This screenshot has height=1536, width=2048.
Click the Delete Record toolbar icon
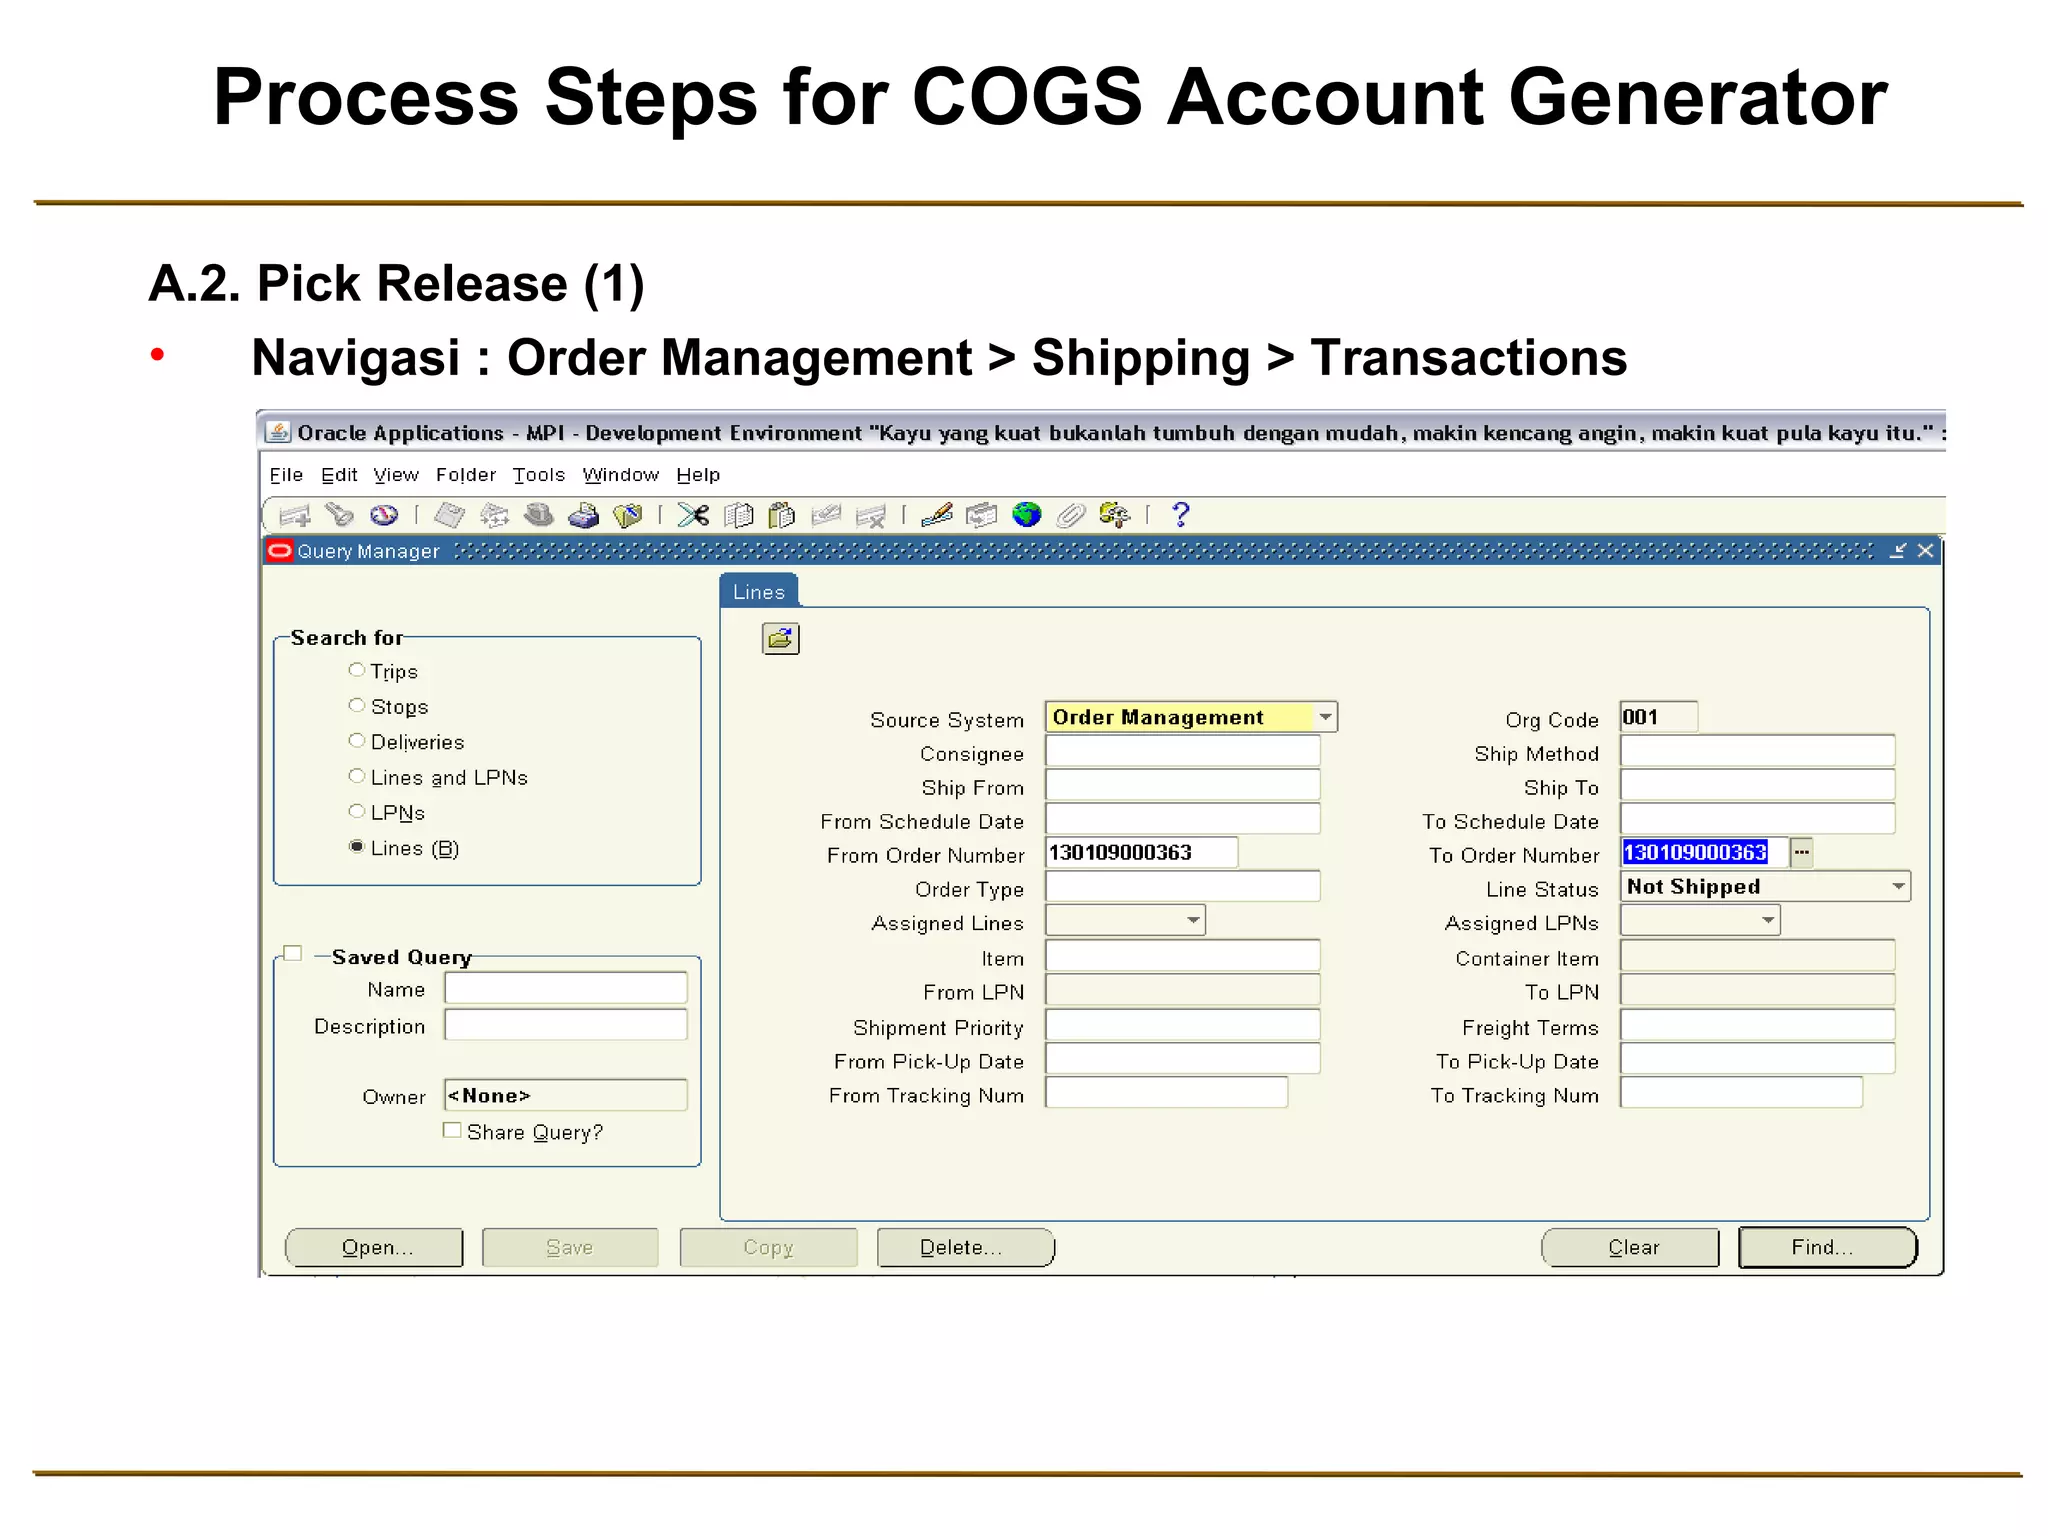871,515
